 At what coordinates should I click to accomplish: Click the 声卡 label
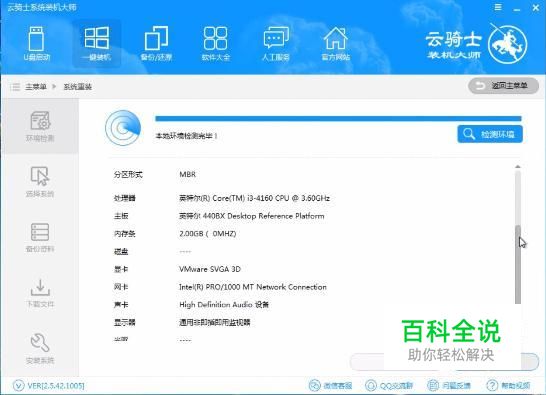tap(121, 304)
